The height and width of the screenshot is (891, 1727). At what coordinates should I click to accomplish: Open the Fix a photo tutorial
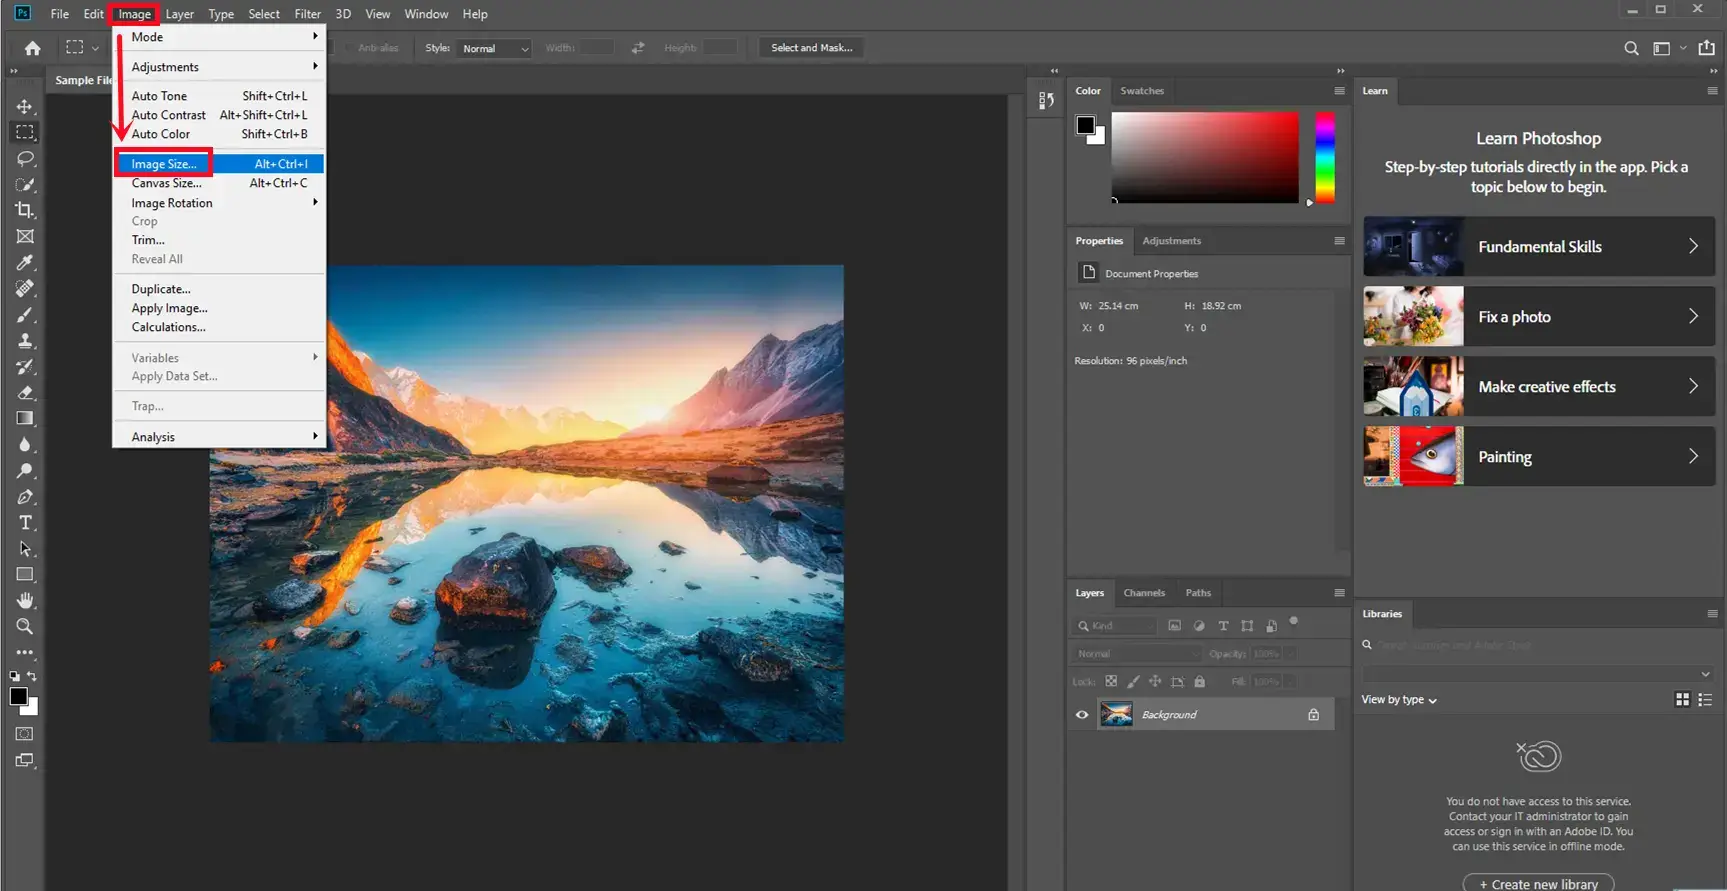[x=1539, y=316]
